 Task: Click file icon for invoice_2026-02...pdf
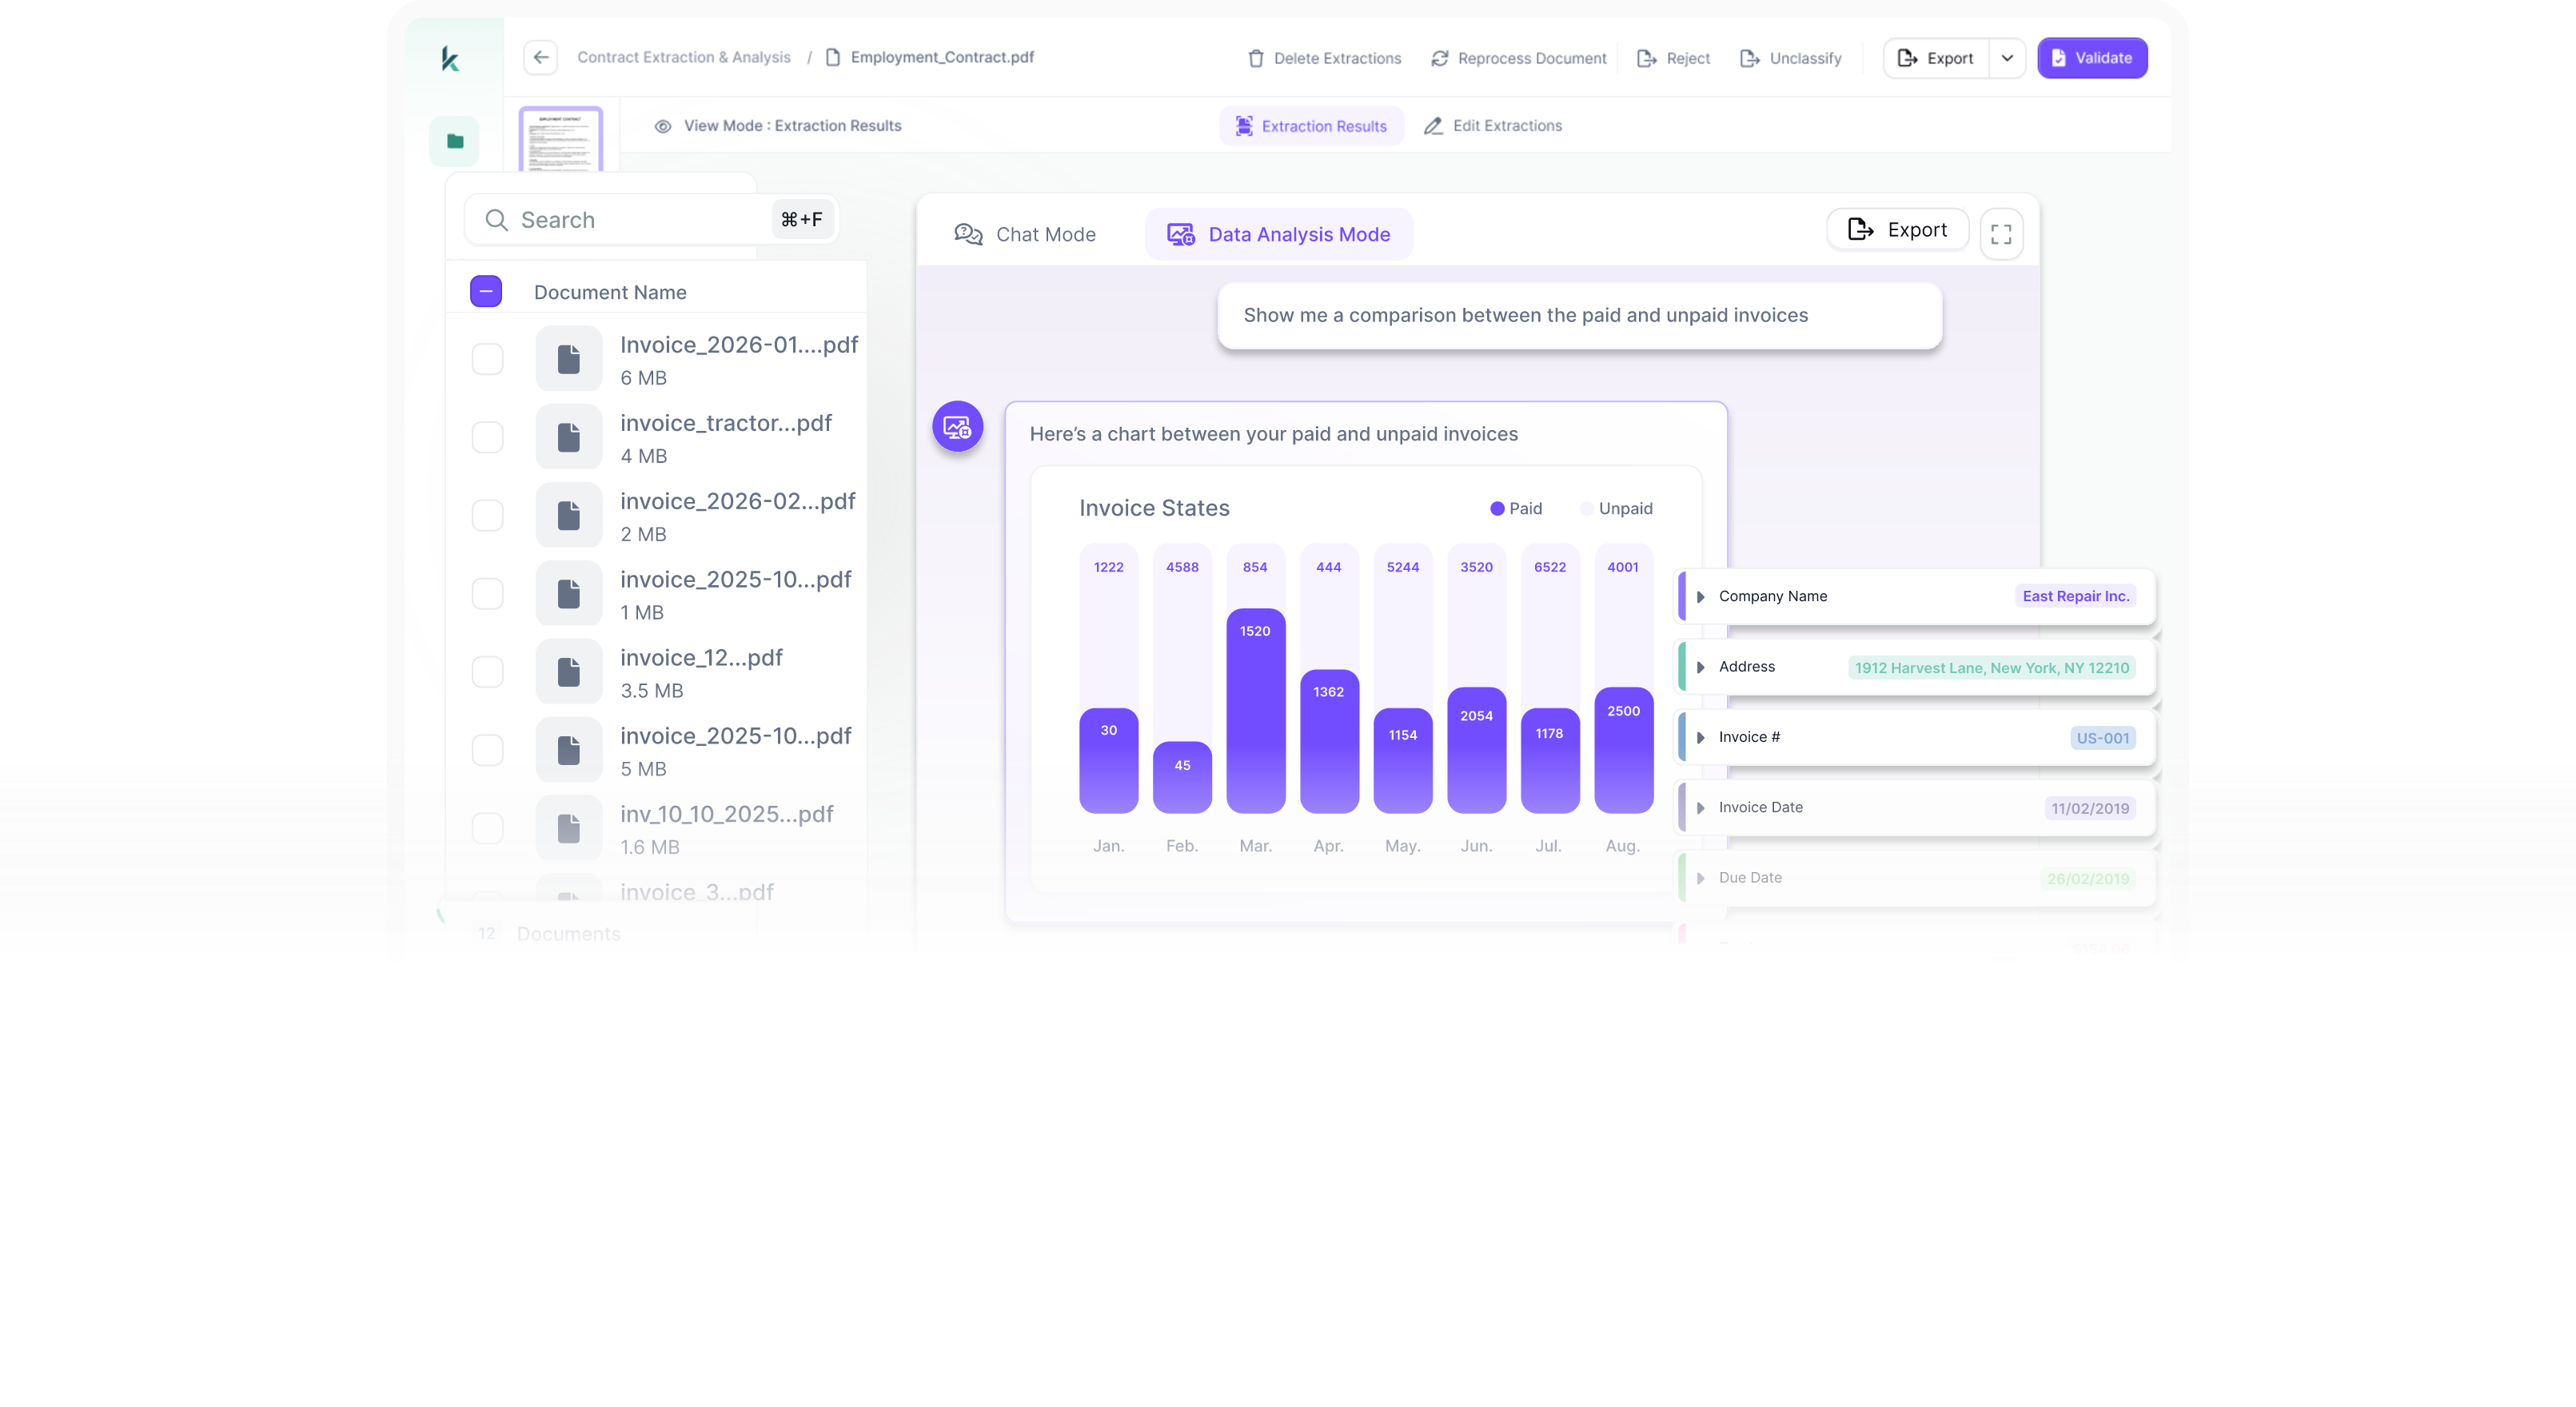[x=569, y=515]
